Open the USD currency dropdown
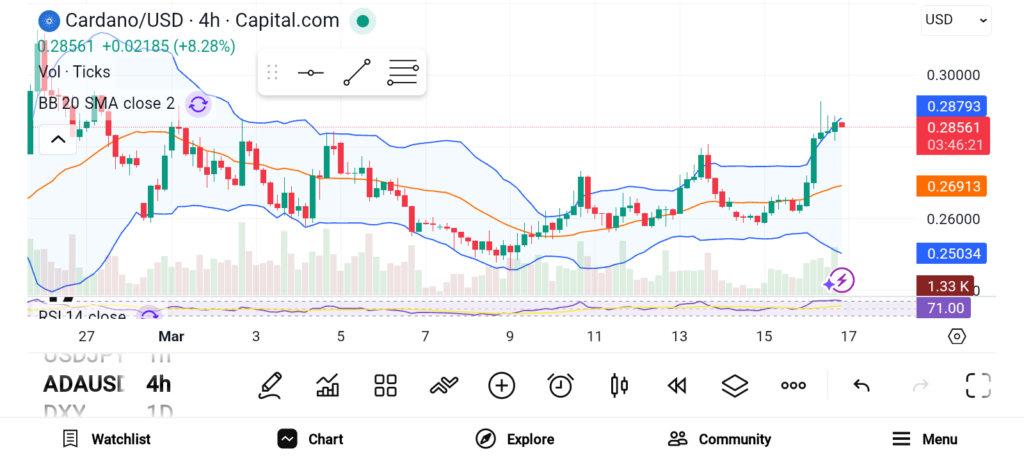This screenshot has width=1024, height=461. (955, 19)
